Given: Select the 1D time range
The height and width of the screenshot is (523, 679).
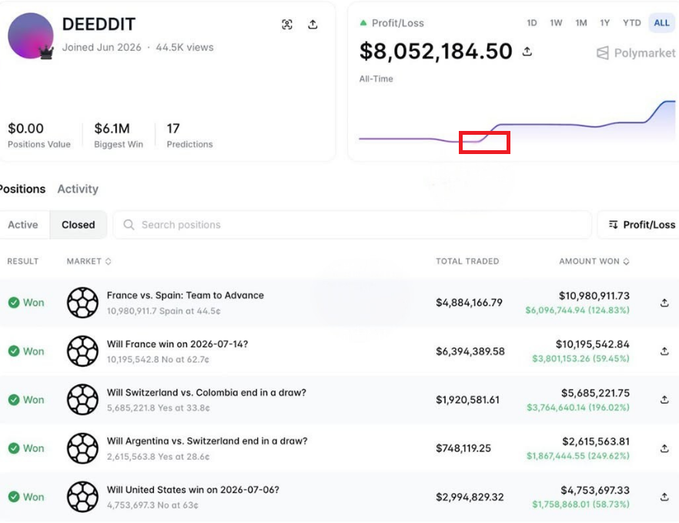Looking at the screenshot, I should (x=532, y=23).
